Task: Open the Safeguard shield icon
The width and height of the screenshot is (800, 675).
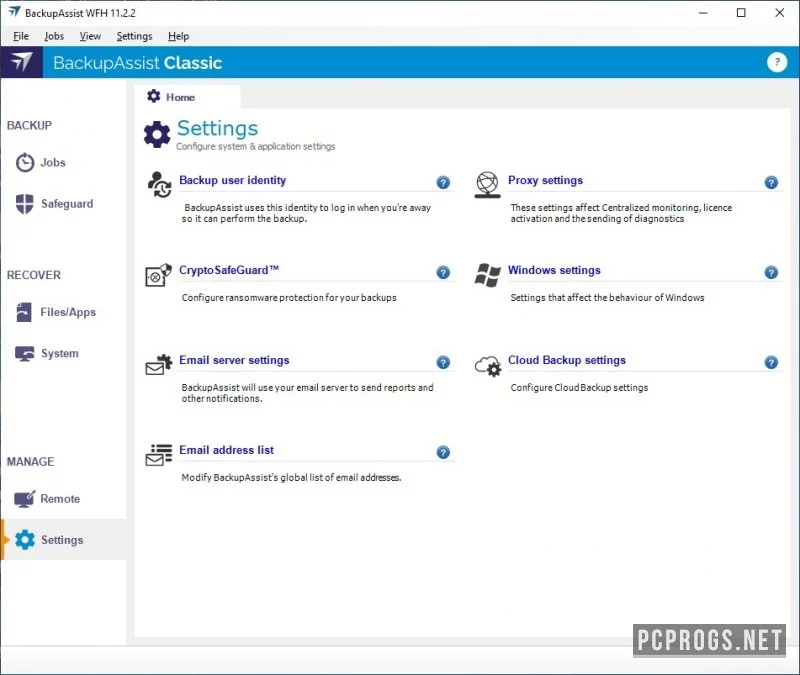Action: (24, 204)
